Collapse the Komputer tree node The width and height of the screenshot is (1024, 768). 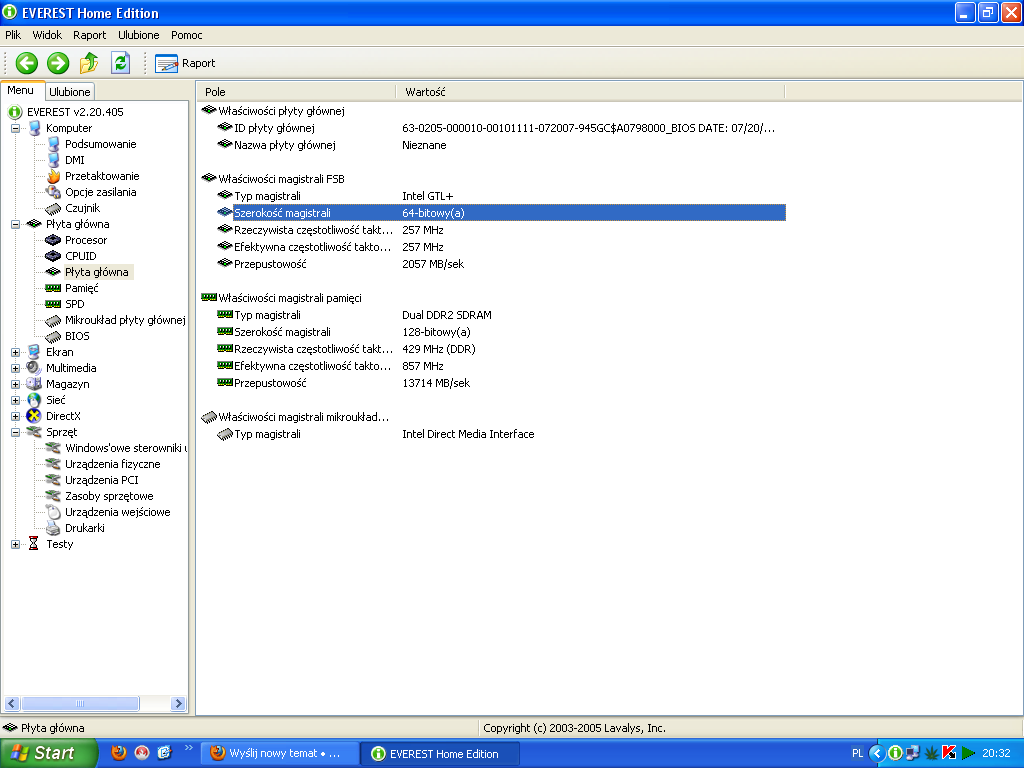coord(15,129)
